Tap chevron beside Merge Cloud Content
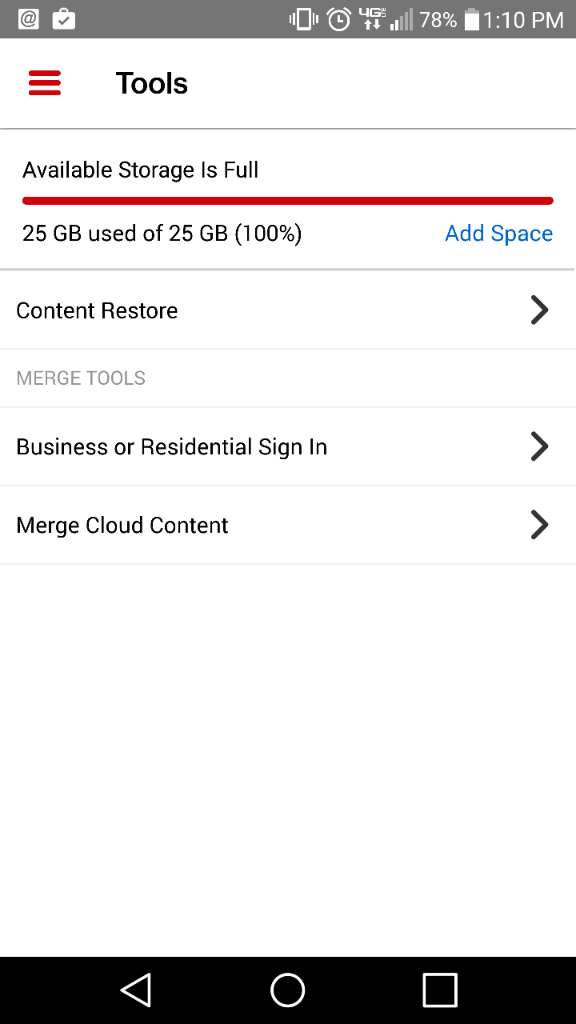The image size is (576, 1024). pos(539,525)
